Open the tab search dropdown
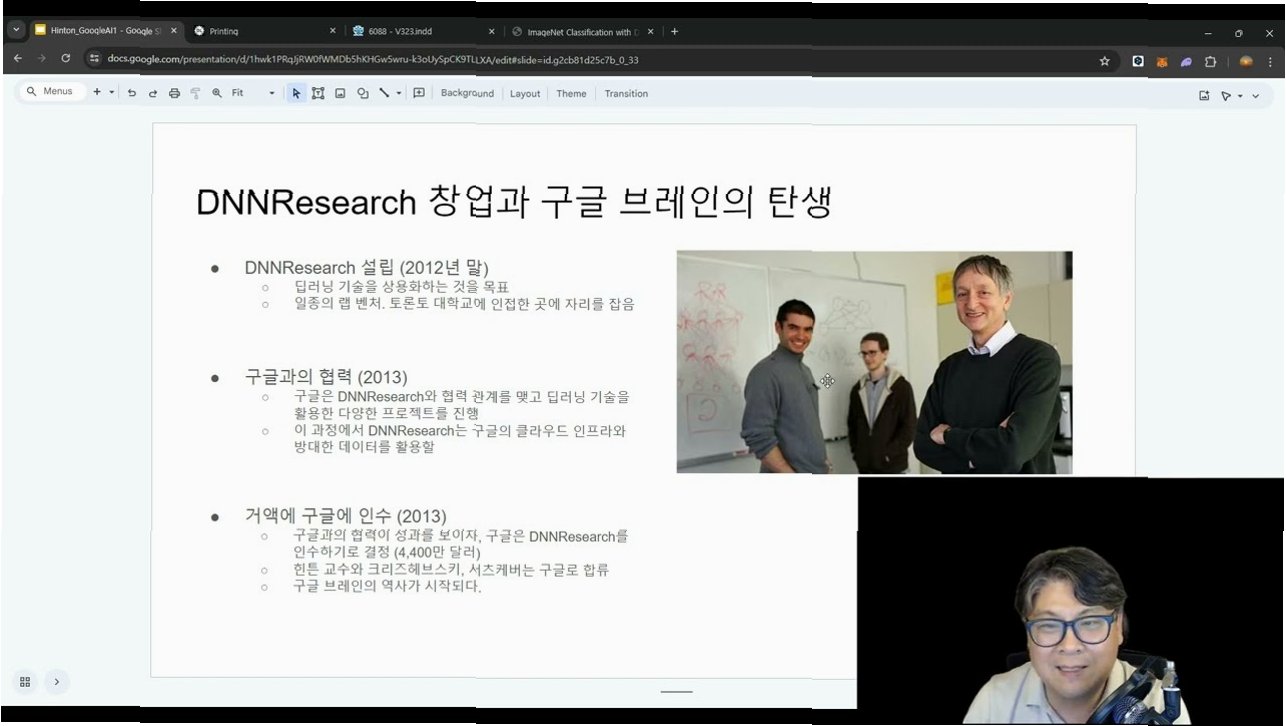Screen dimensions: 1286x726 pyautogui.click(x=15, y=31)
